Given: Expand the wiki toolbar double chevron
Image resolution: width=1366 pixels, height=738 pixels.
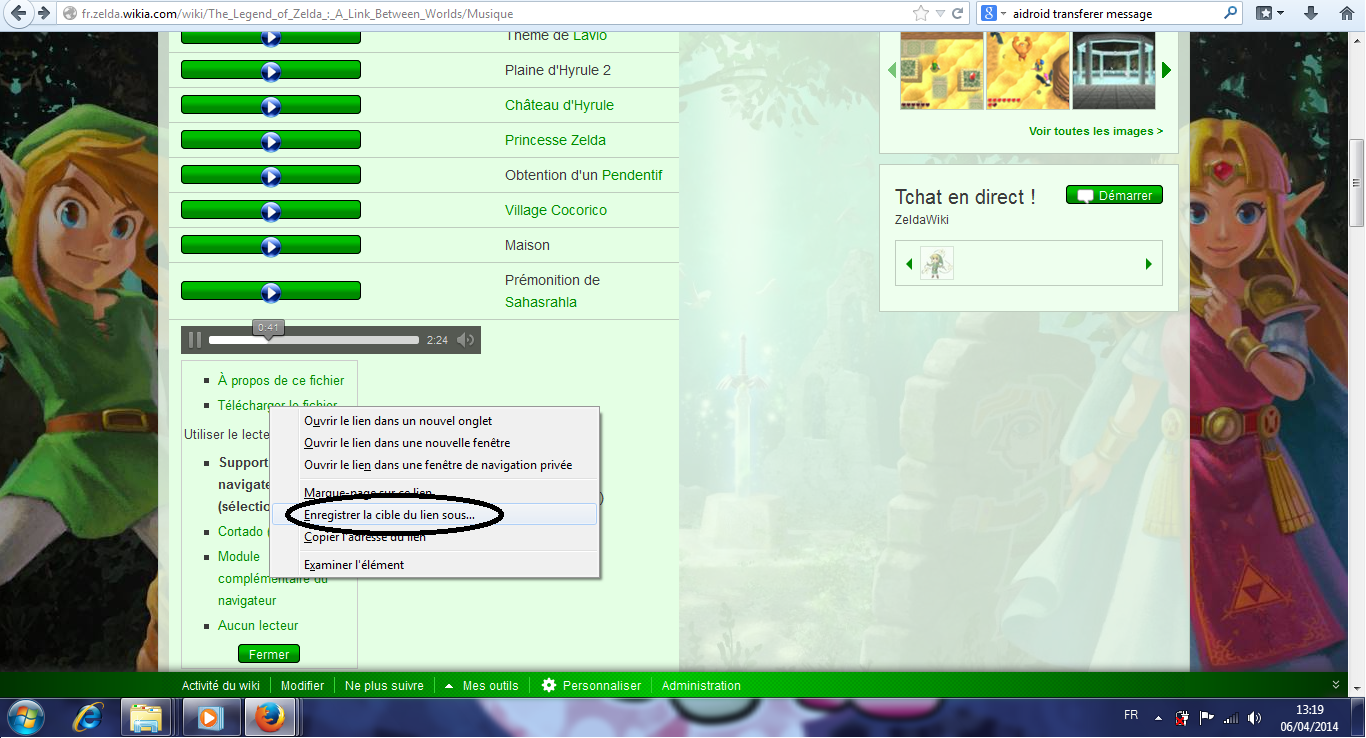Looking at the screenshot, I should (x=1336, y=685).
